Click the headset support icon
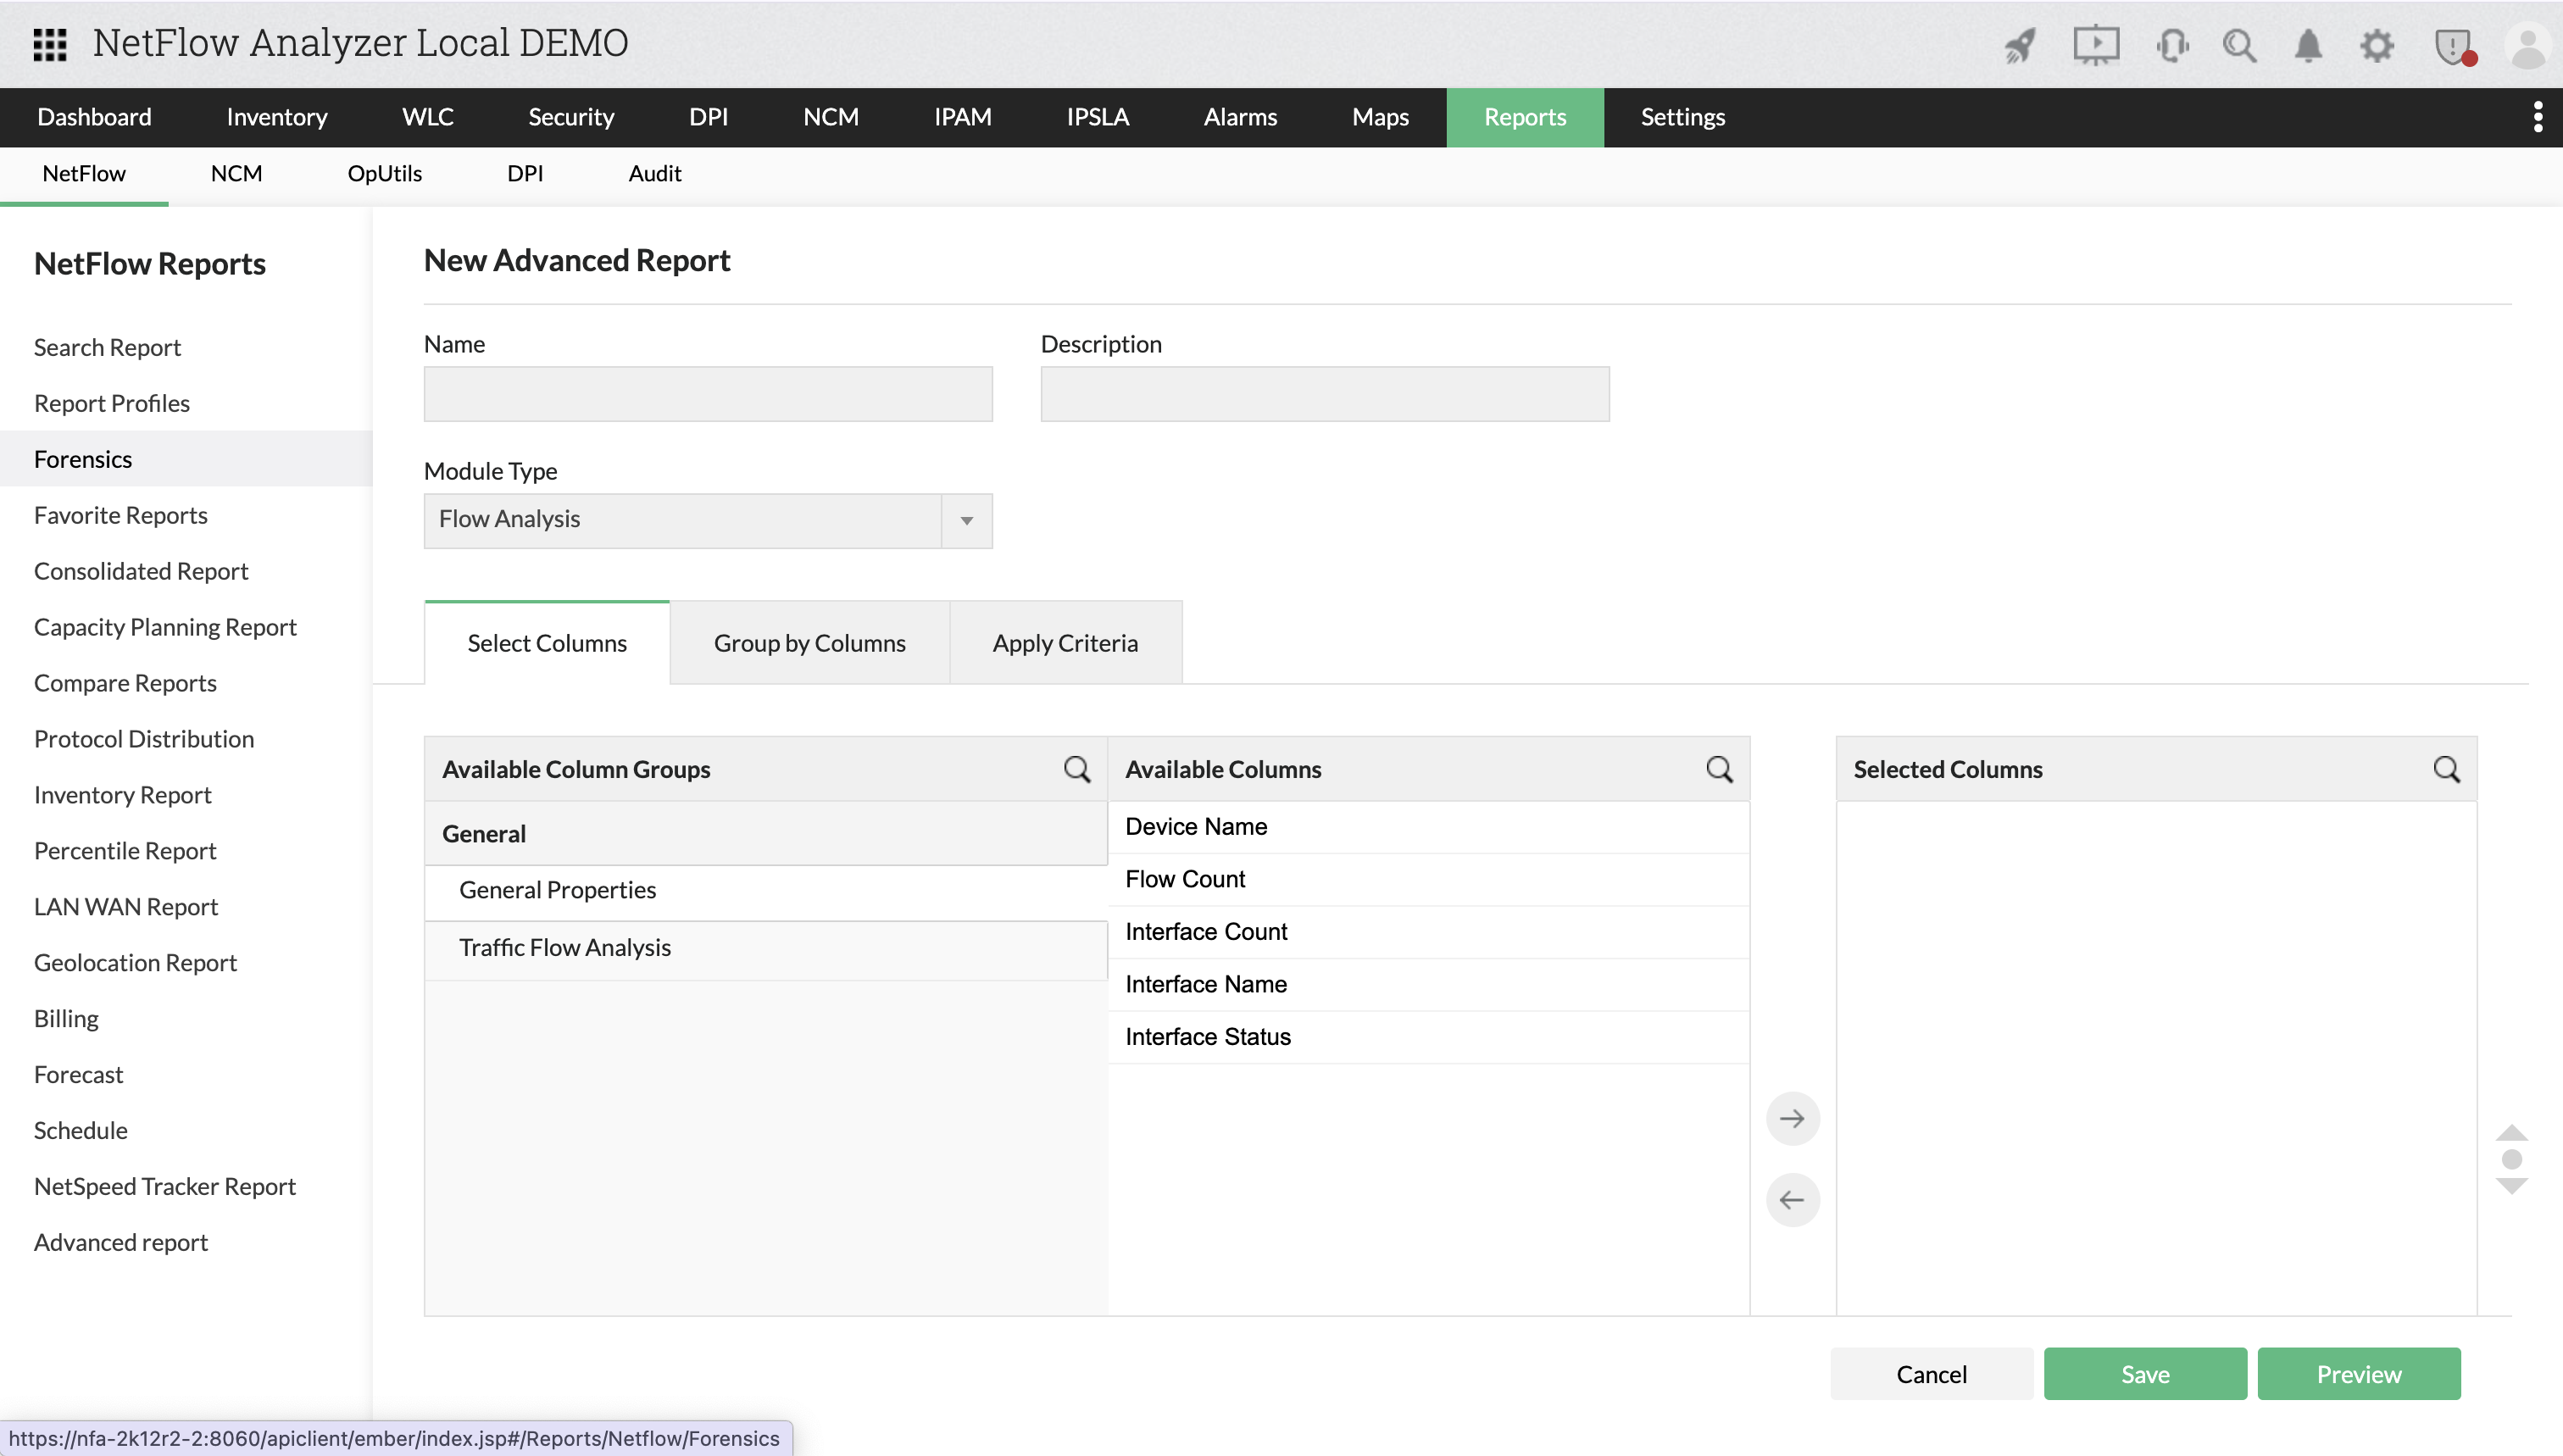The width and height of the screenshot is (2563, 1456). pyautogui.click(x=2172, y=45)
